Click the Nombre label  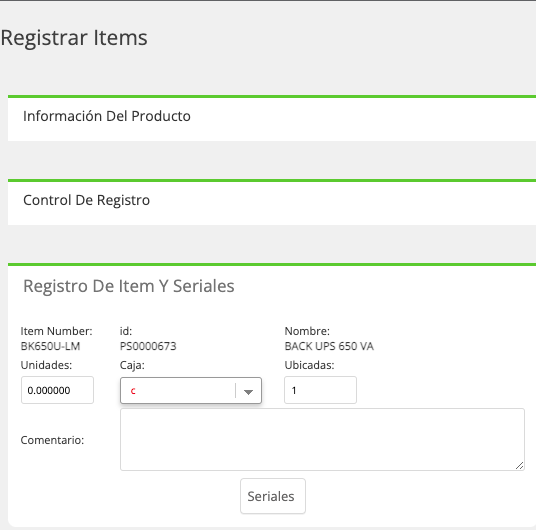point(307,331)
